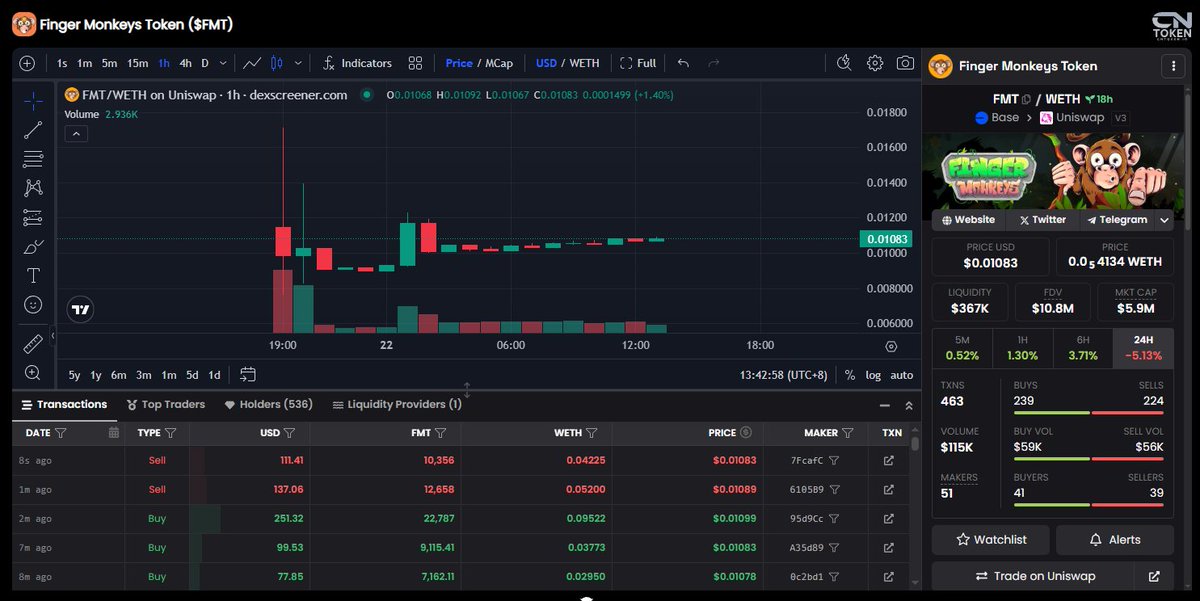Open the token Website link

(x=968, y=220)
